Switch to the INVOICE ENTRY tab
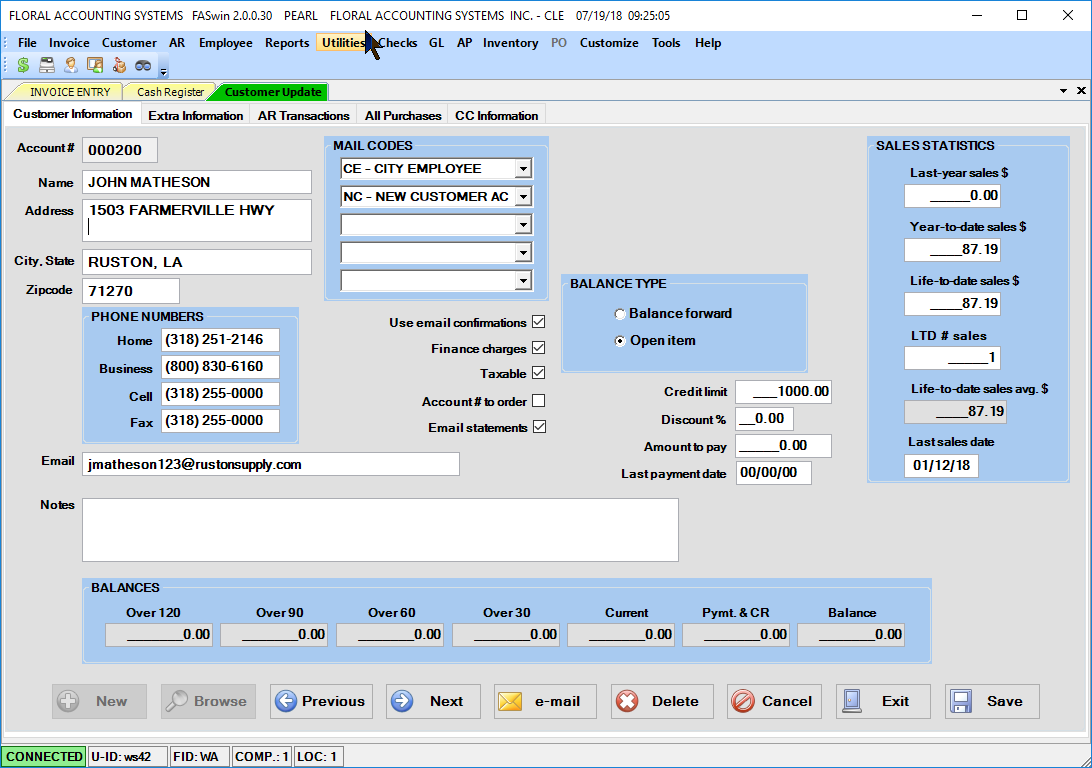 click(x=70, y=92)
